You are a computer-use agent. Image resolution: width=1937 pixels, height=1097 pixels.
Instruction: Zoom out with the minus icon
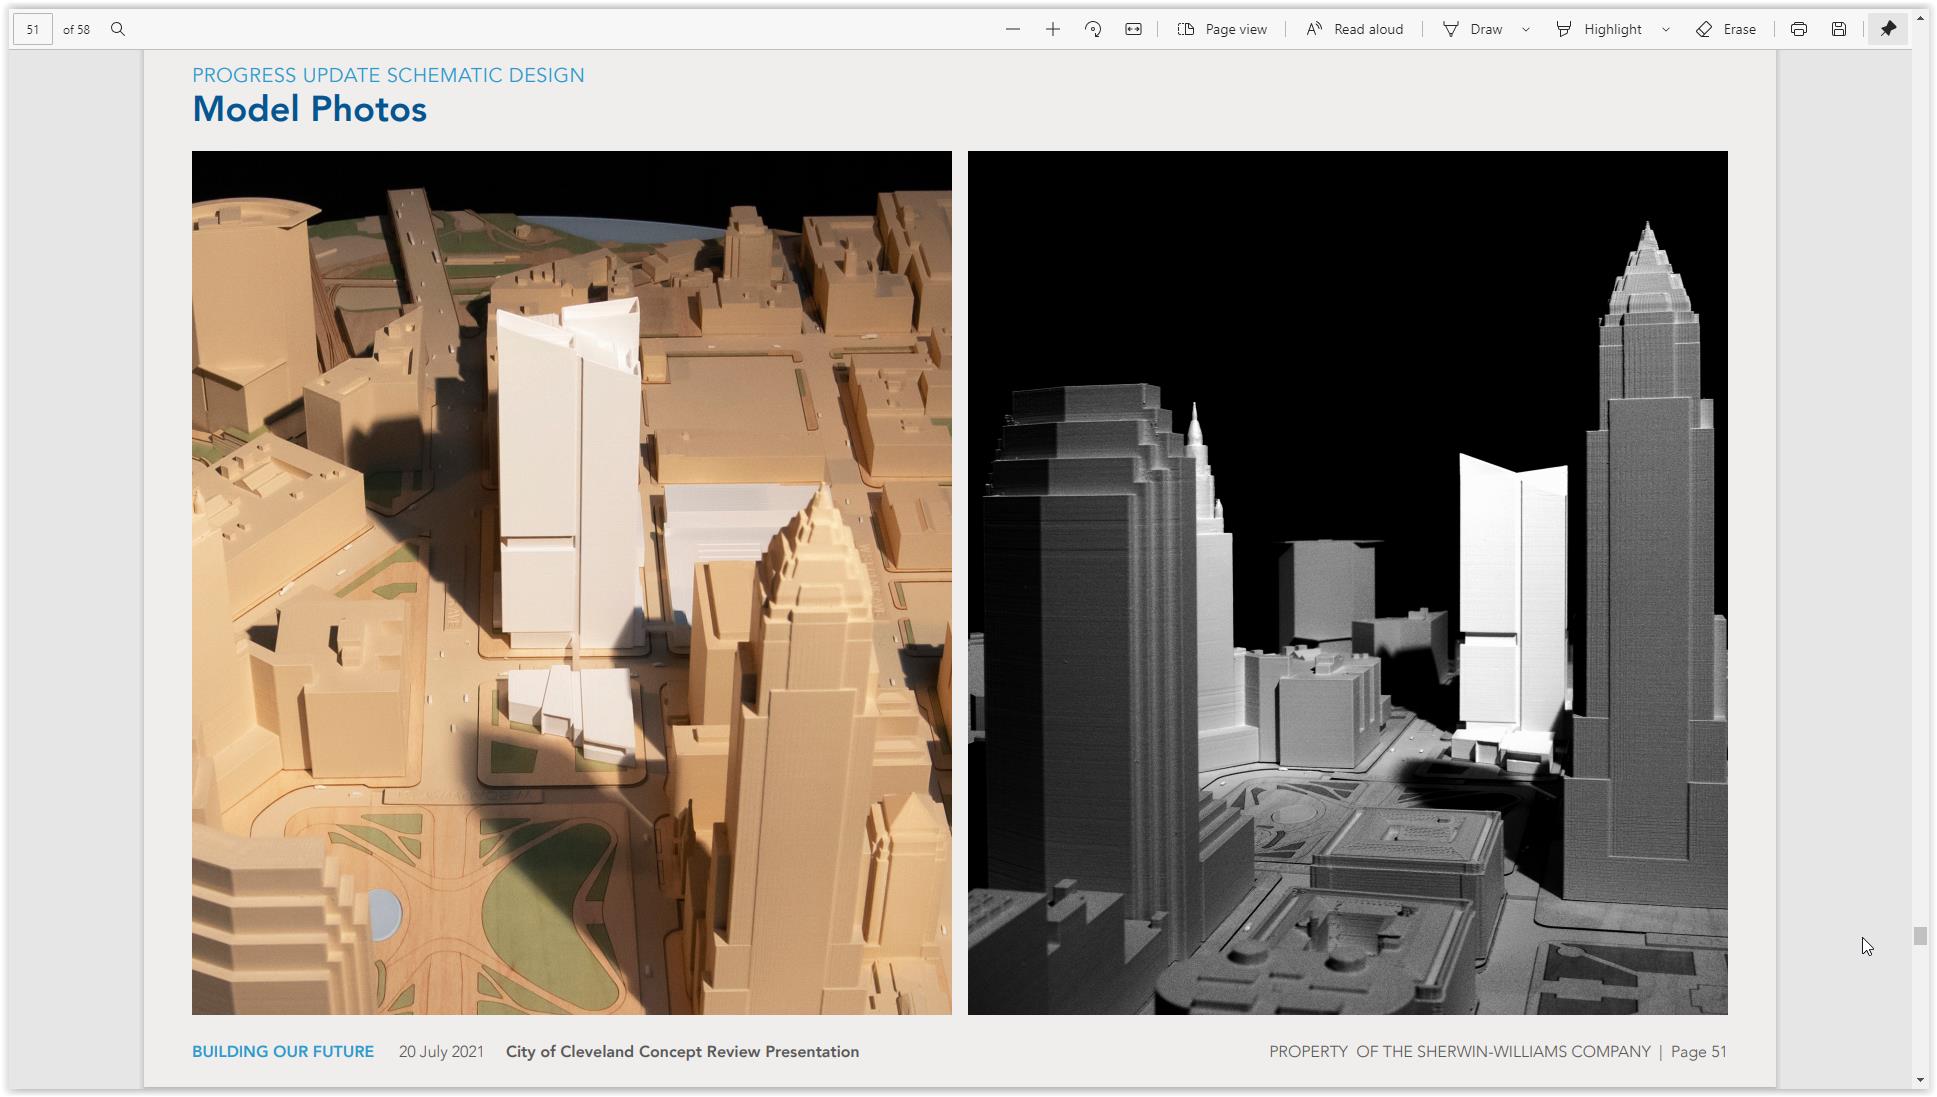[1013, 29]
